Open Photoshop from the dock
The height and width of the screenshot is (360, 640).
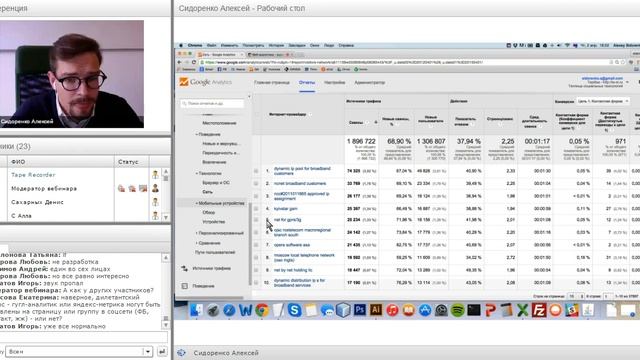[x=360, y=310]
